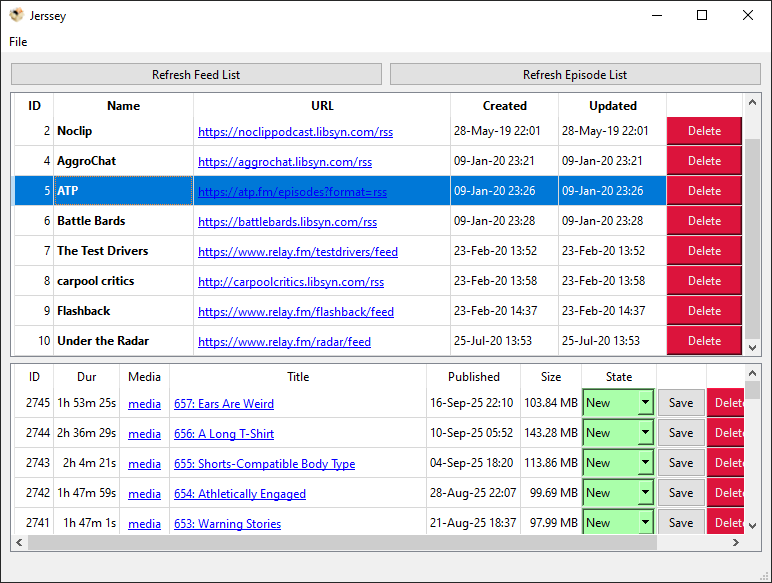Select the Under the Radar feed row
The width and height of the screenshot is (772, 583).
coord(103,341)
